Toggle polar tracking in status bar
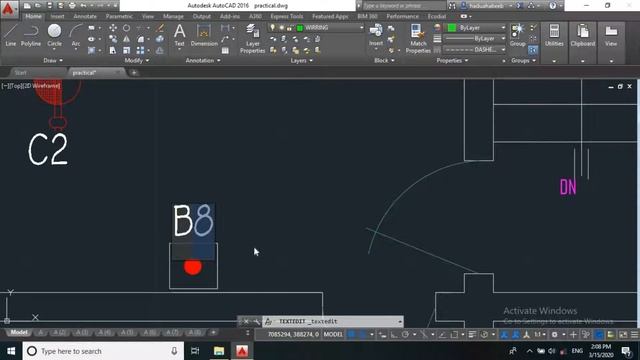Image resolution: width=640 pixels, height=360 pixels. coord(405,334)
